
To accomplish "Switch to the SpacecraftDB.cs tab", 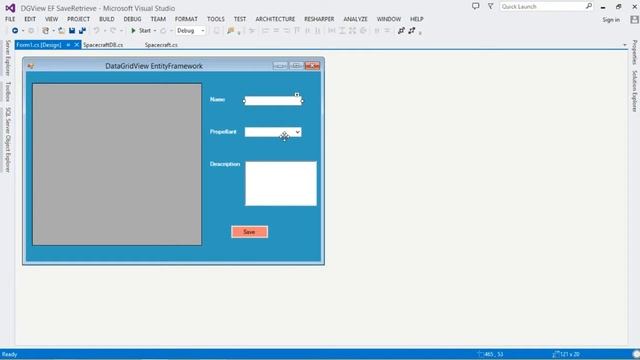I will click(x=103, y=45).
